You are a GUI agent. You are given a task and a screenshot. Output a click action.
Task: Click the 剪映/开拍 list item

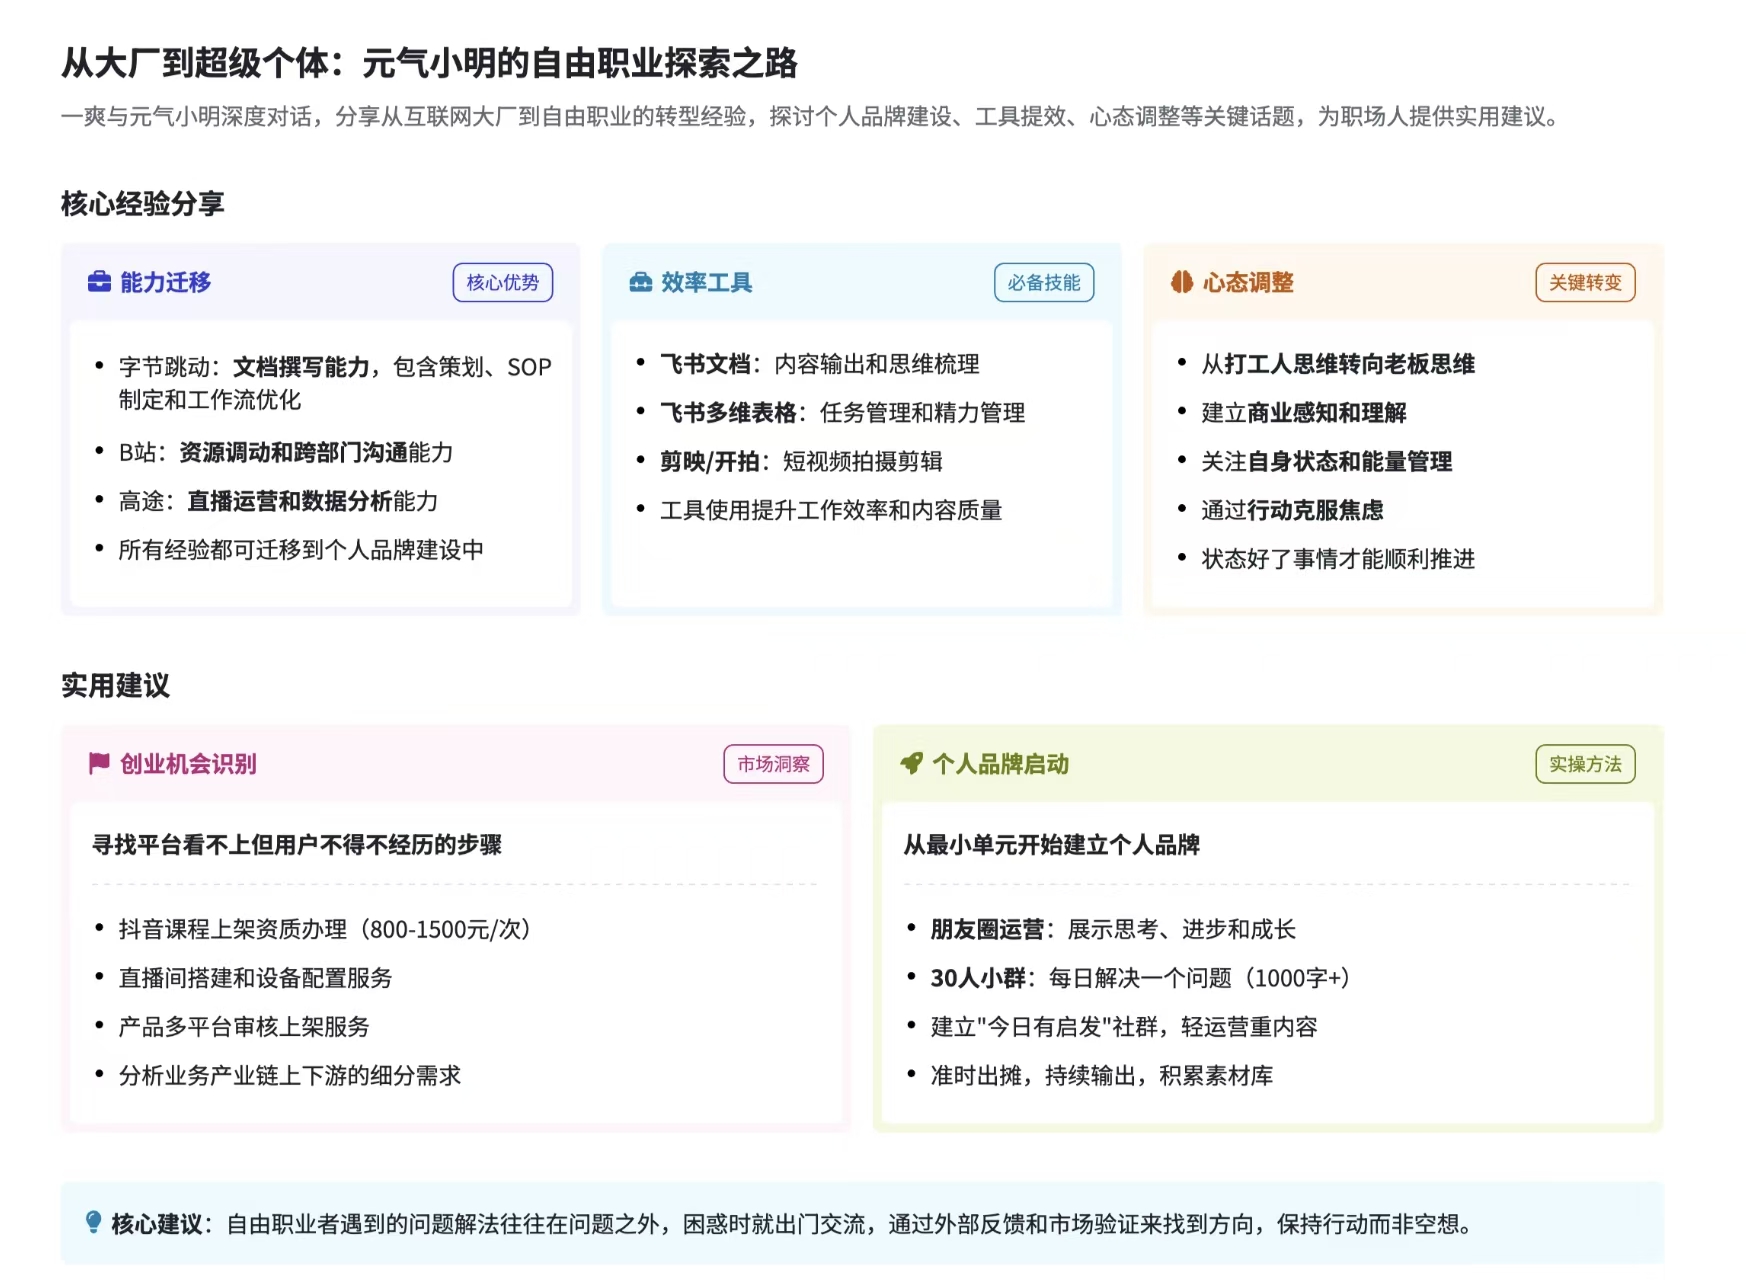(800, 461)
